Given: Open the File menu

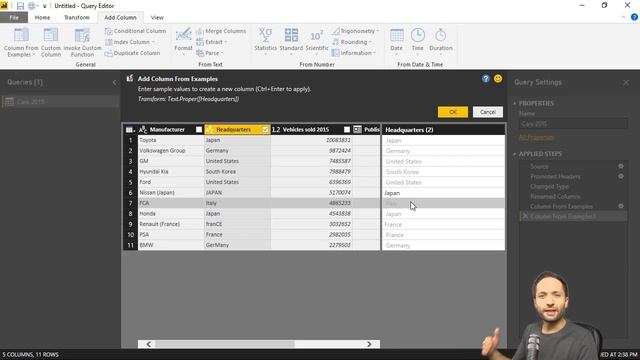Looking at the screenshot, I should point(14,18).
